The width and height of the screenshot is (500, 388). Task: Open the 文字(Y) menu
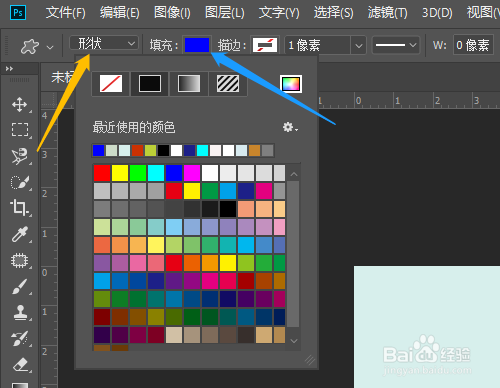[x=279, y=13]
